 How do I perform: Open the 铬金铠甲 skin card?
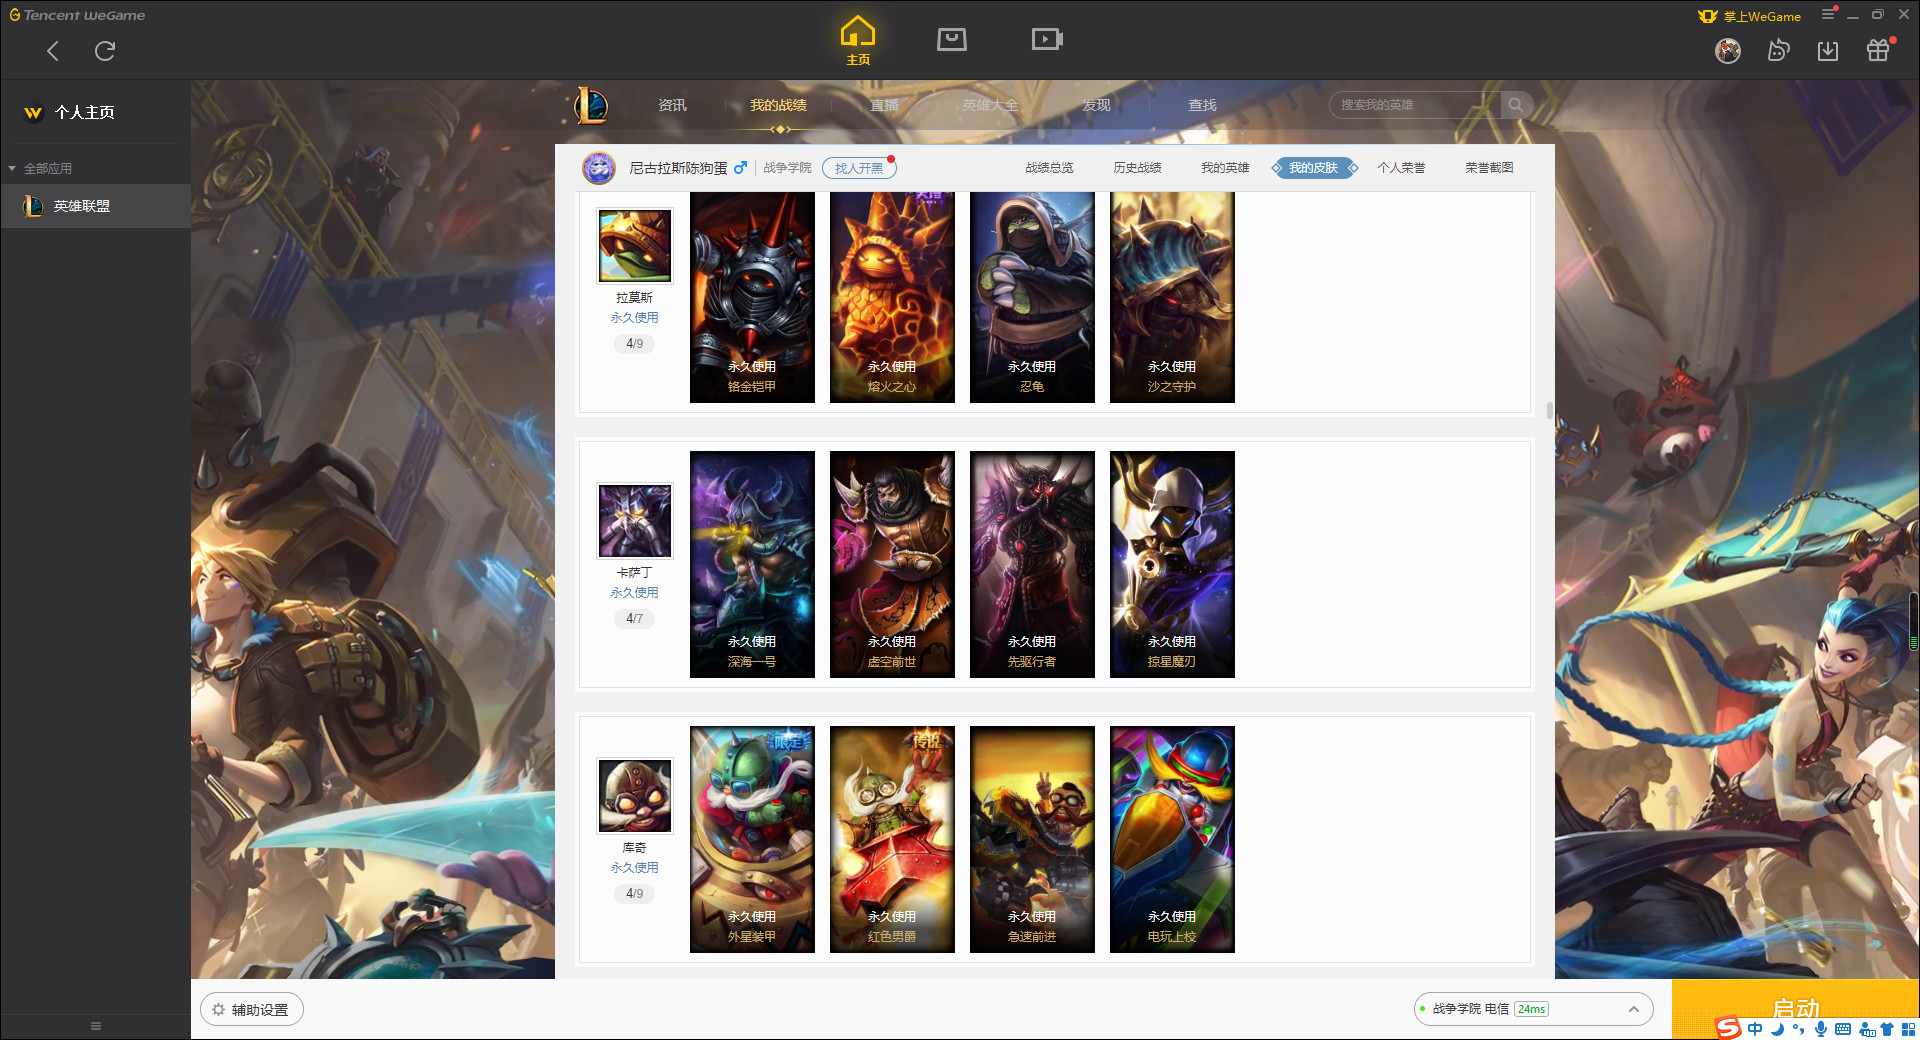coord(752,297)
